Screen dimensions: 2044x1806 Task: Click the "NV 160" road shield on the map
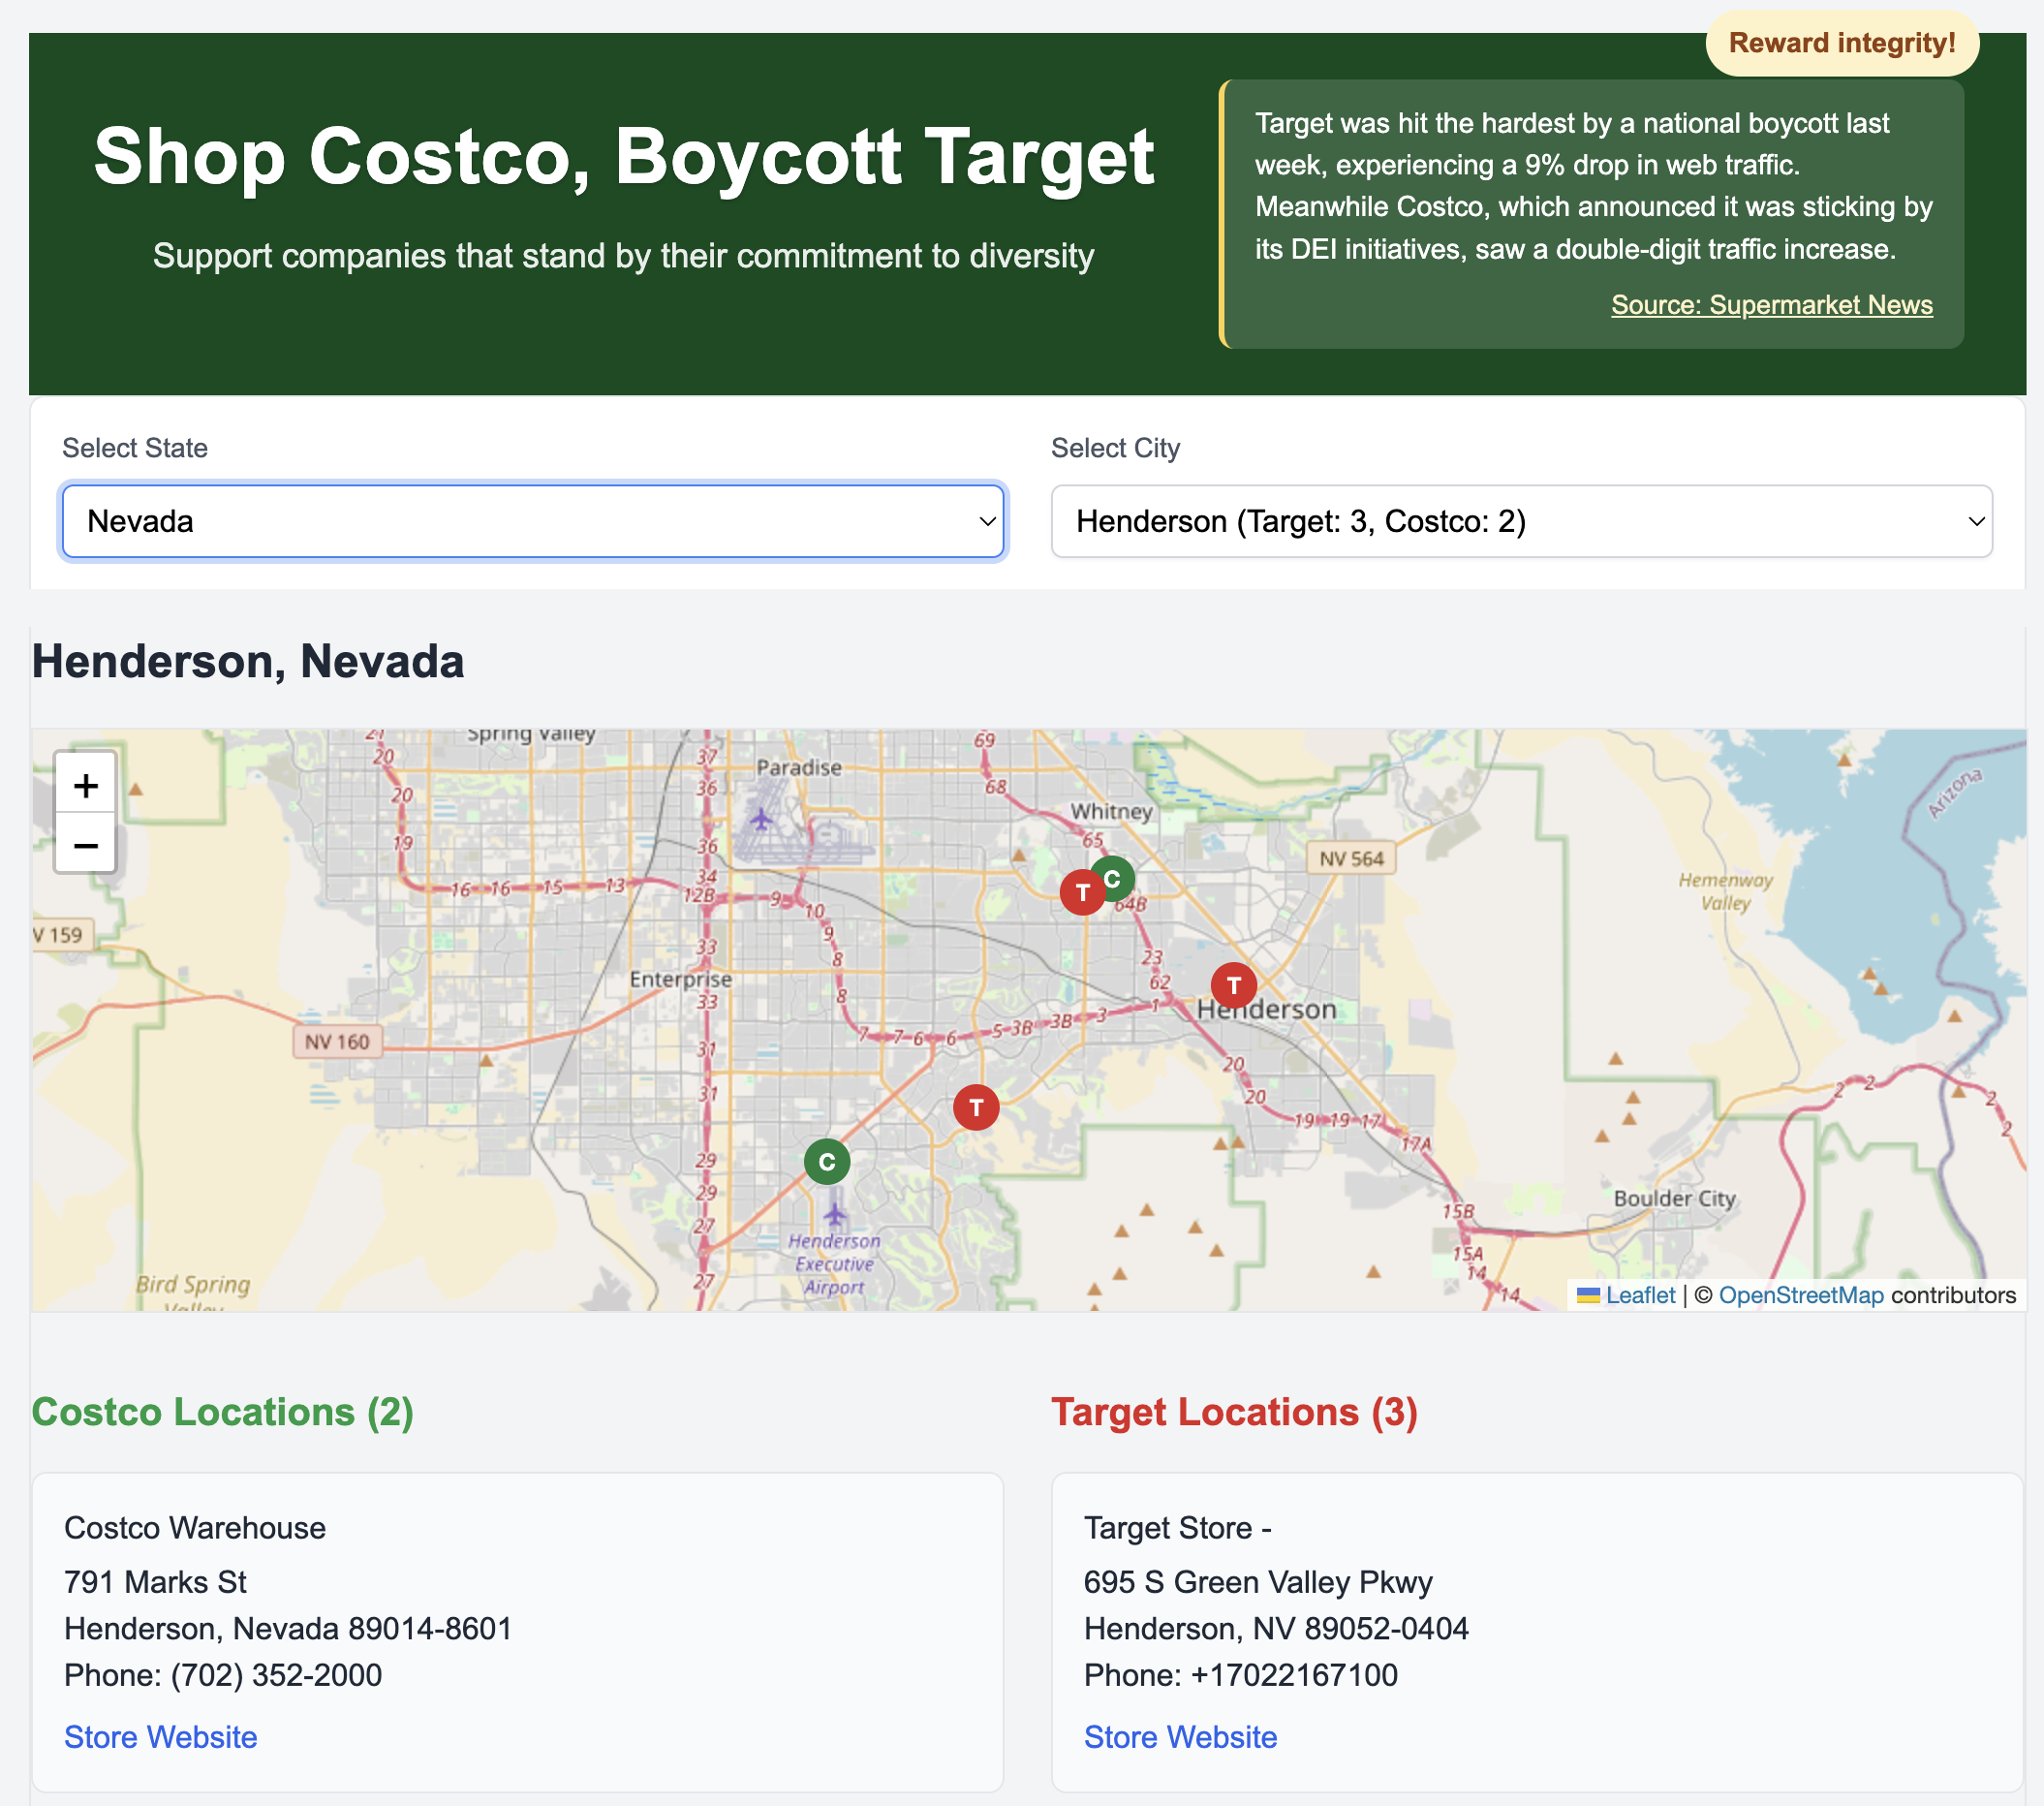(x=337, y=1042)
